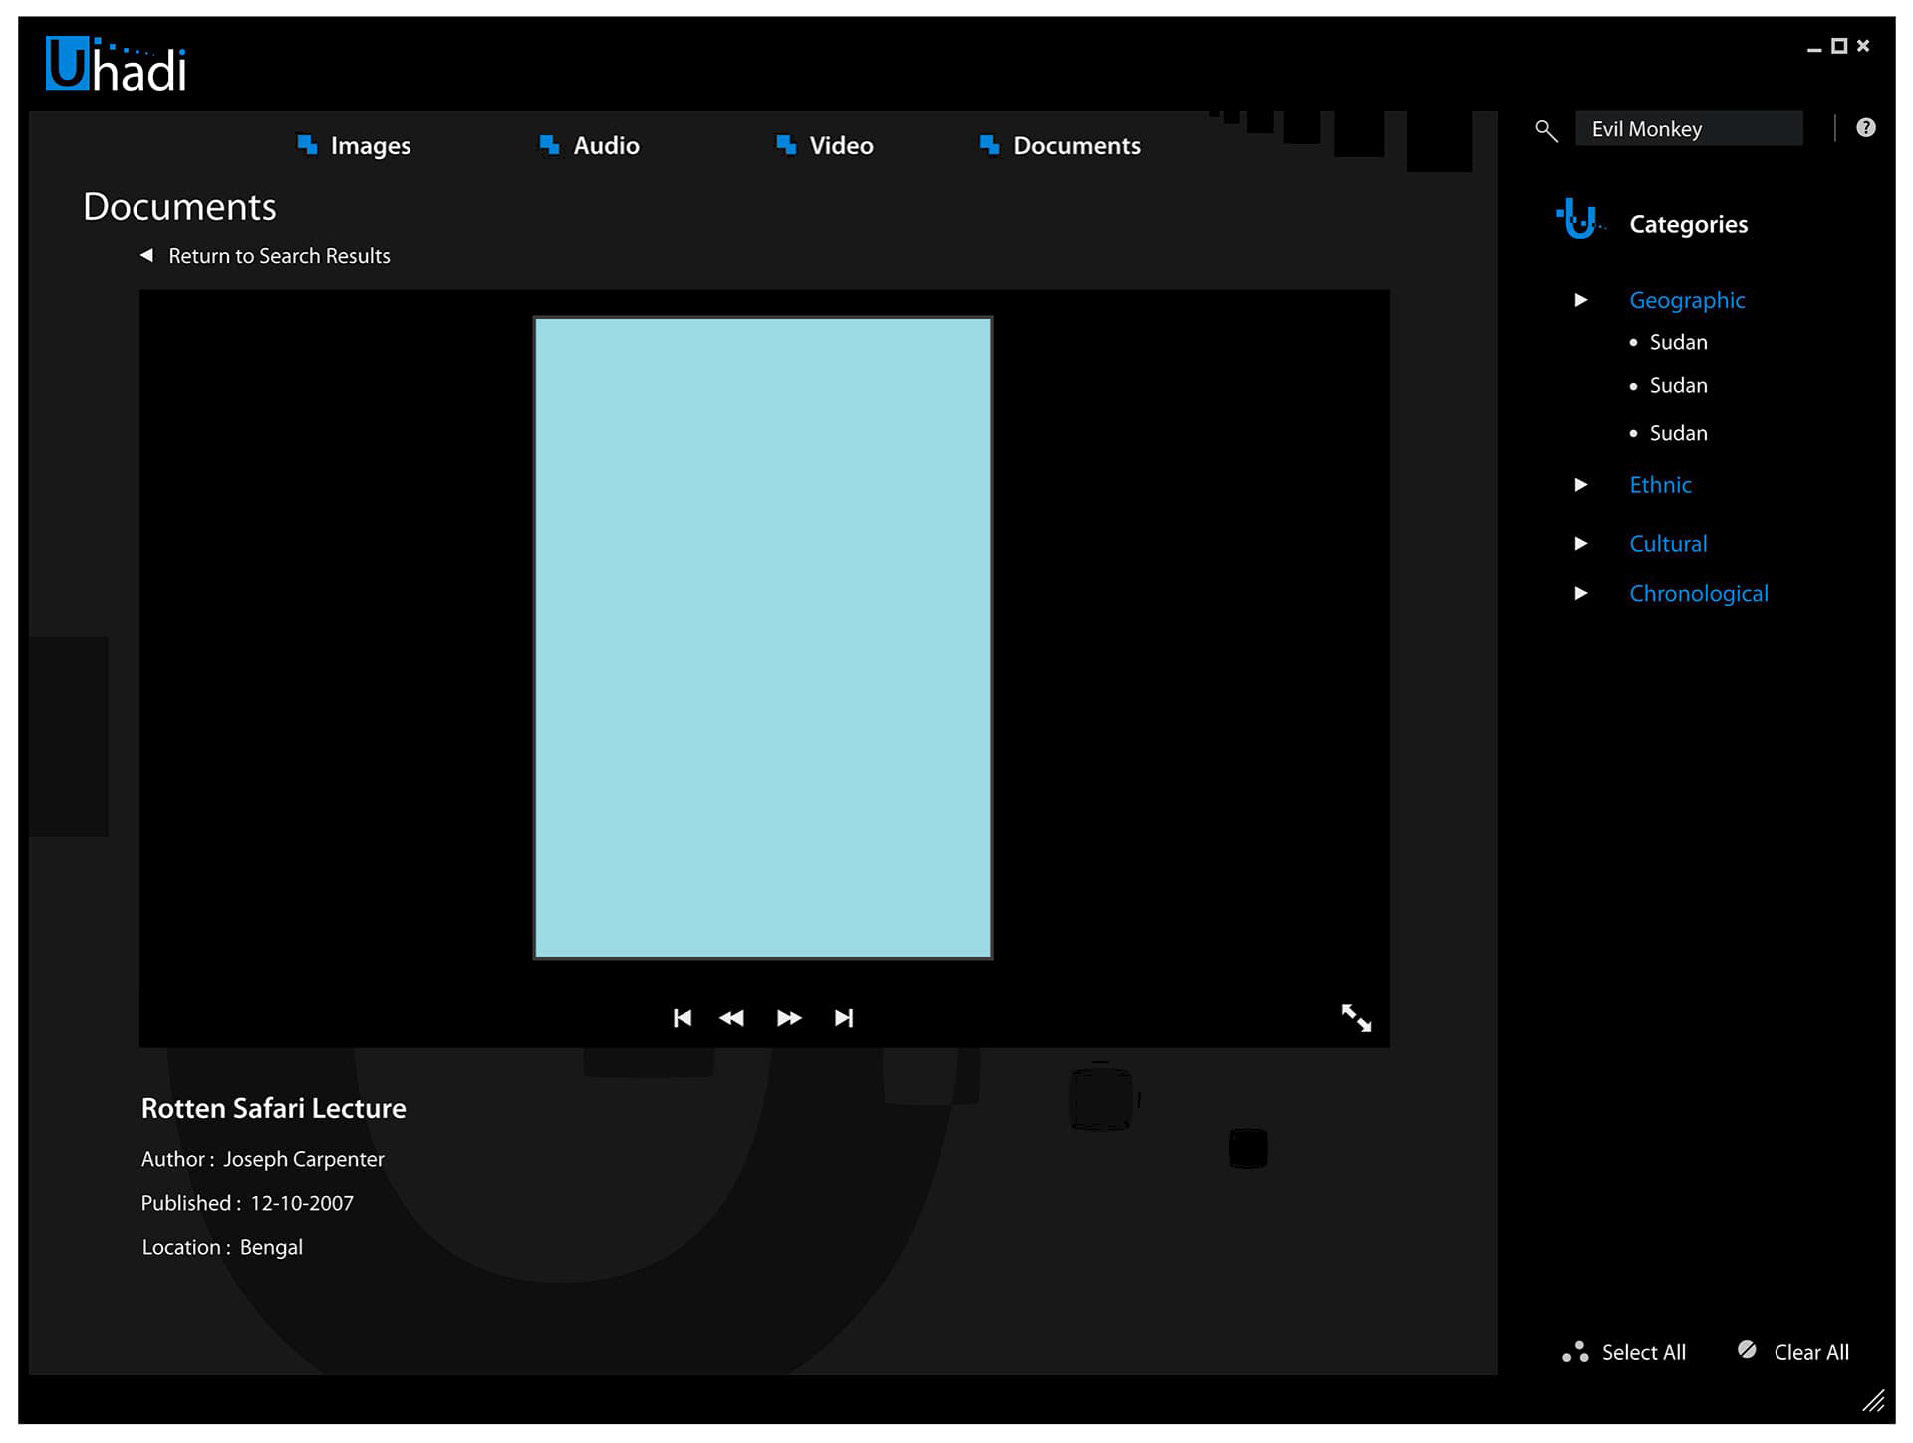Click the window resize grip icon
The height and width of the screenshot is (1443, 1913).
coord(1873,1400)
